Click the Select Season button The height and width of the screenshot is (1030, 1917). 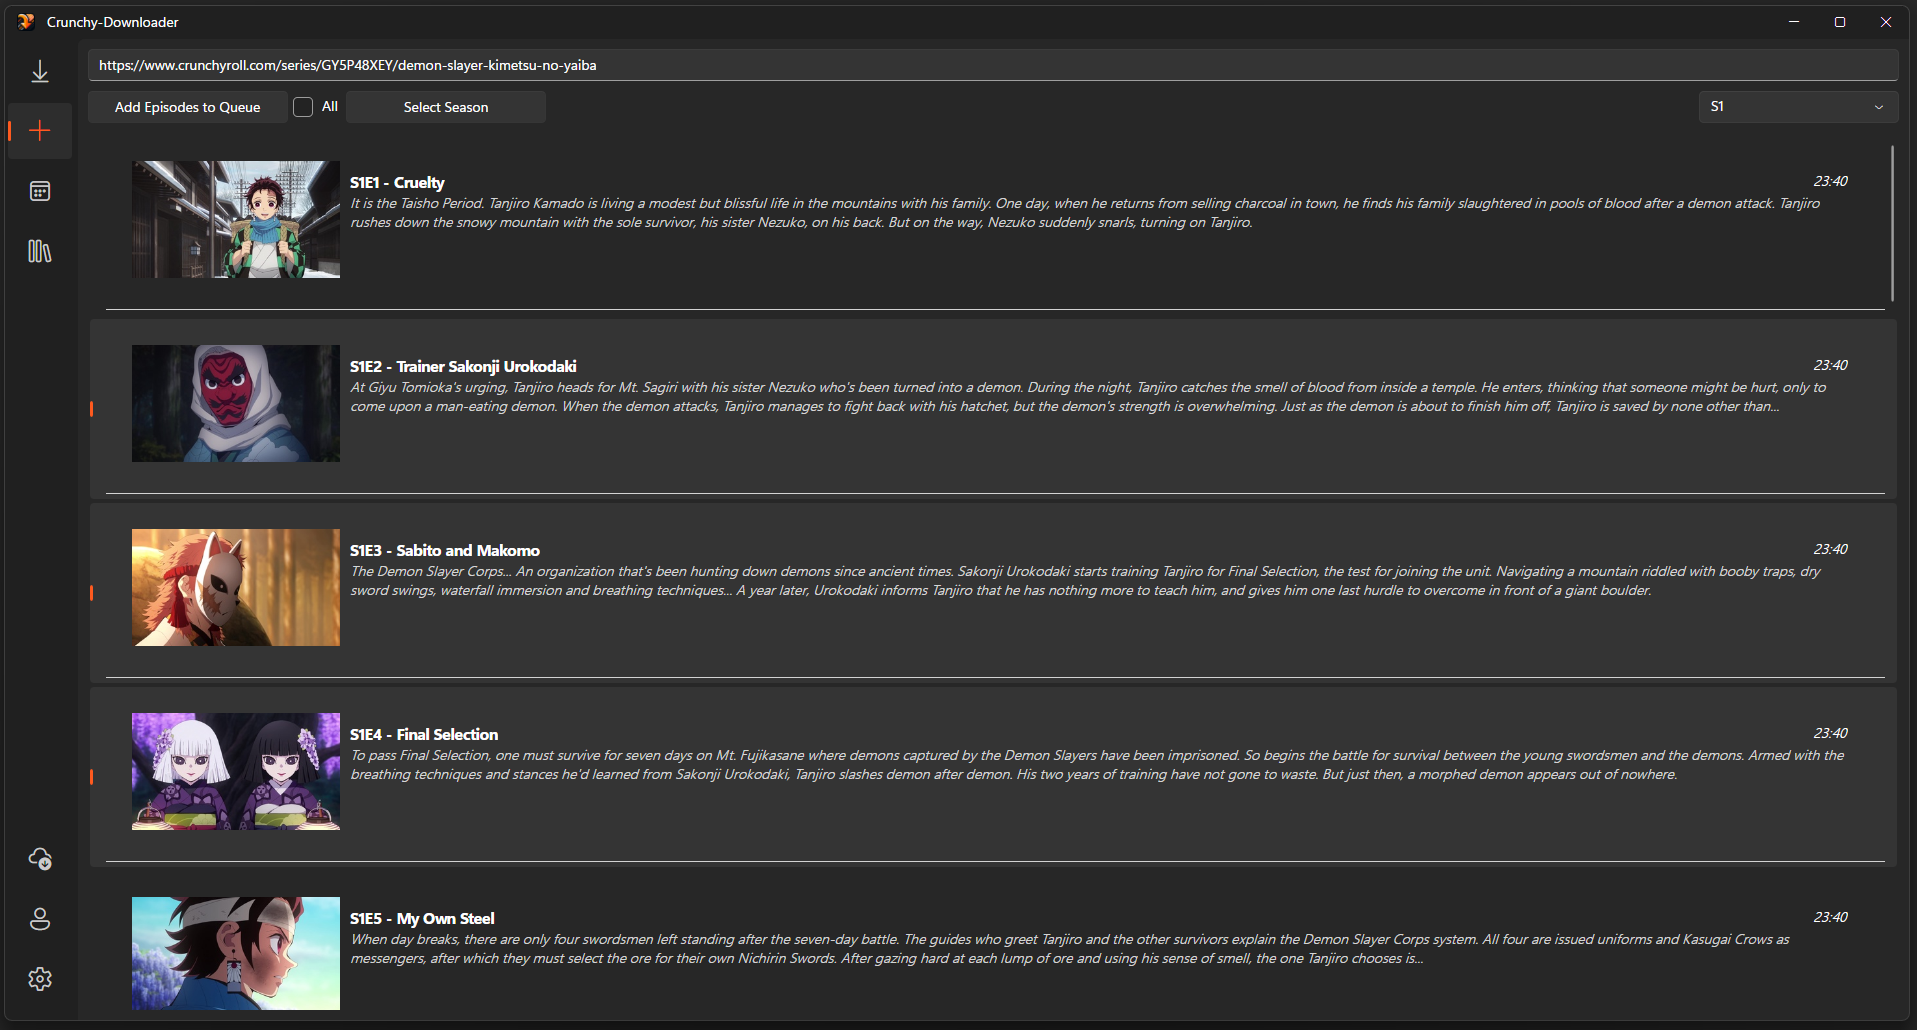tap(446, 107)
